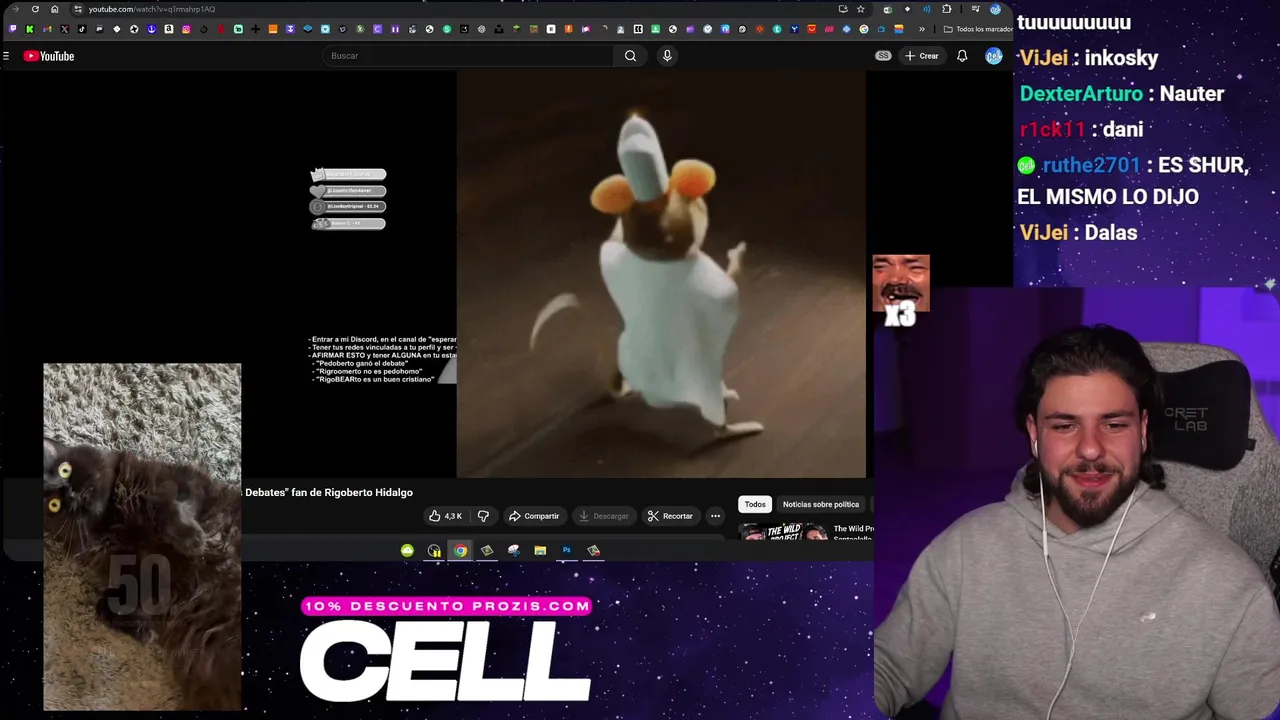Viewport: 1280px width, 720px height.
Task: Open the green cloud taskbar app
Action: tap(407, 550)
